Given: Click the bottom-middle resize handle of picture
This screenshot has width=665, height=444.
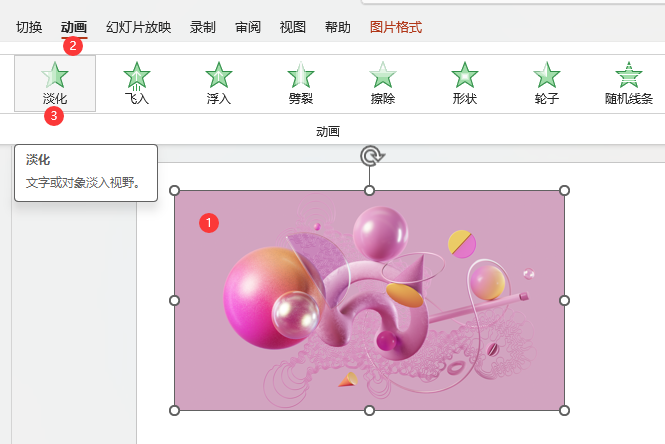Looking at the screenshot, I should click(x=369, y=410).
